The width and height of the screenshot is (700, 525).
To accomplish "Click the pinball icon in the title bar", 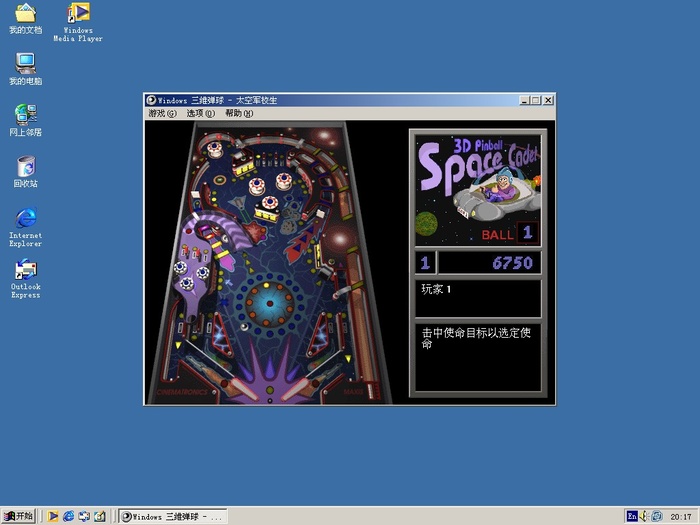I will point(151,100).
